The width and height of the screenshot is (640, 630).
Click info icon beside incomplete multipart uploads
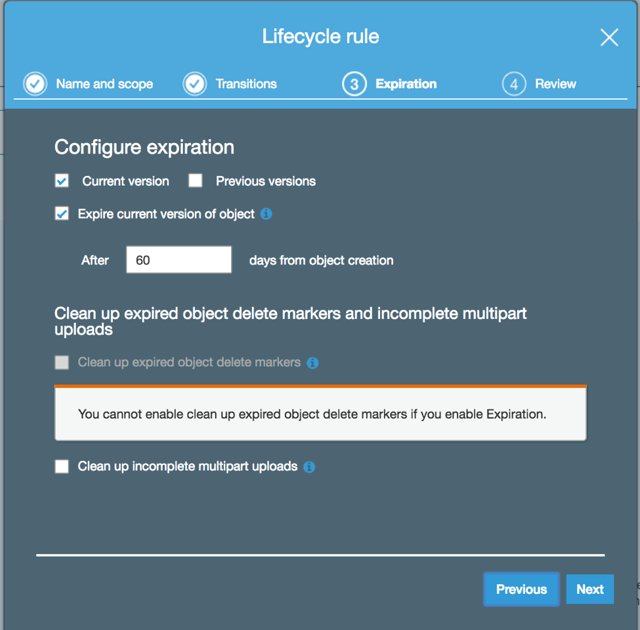point(309,467)
